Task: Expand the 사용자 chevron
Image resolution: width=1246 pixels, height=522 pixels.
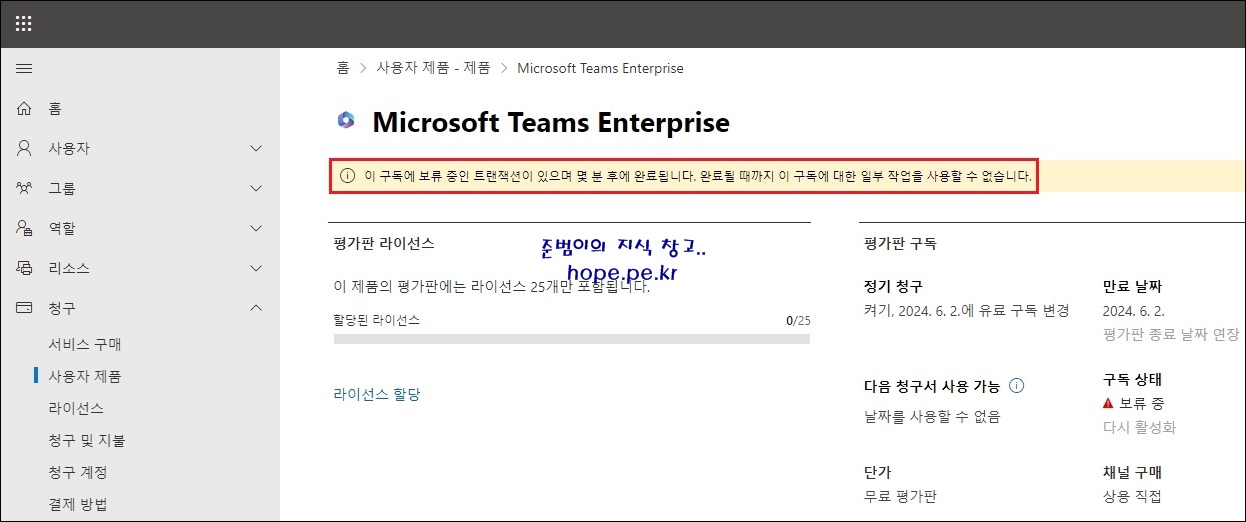Action: click(256, 148)
